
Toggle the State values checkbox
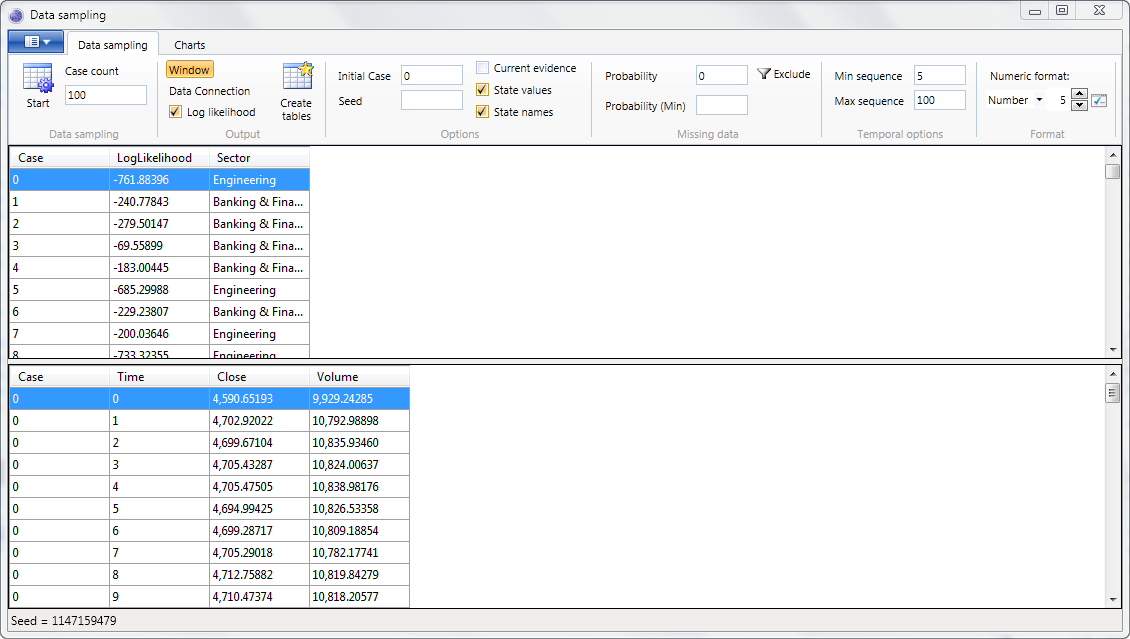pos(482,89)
